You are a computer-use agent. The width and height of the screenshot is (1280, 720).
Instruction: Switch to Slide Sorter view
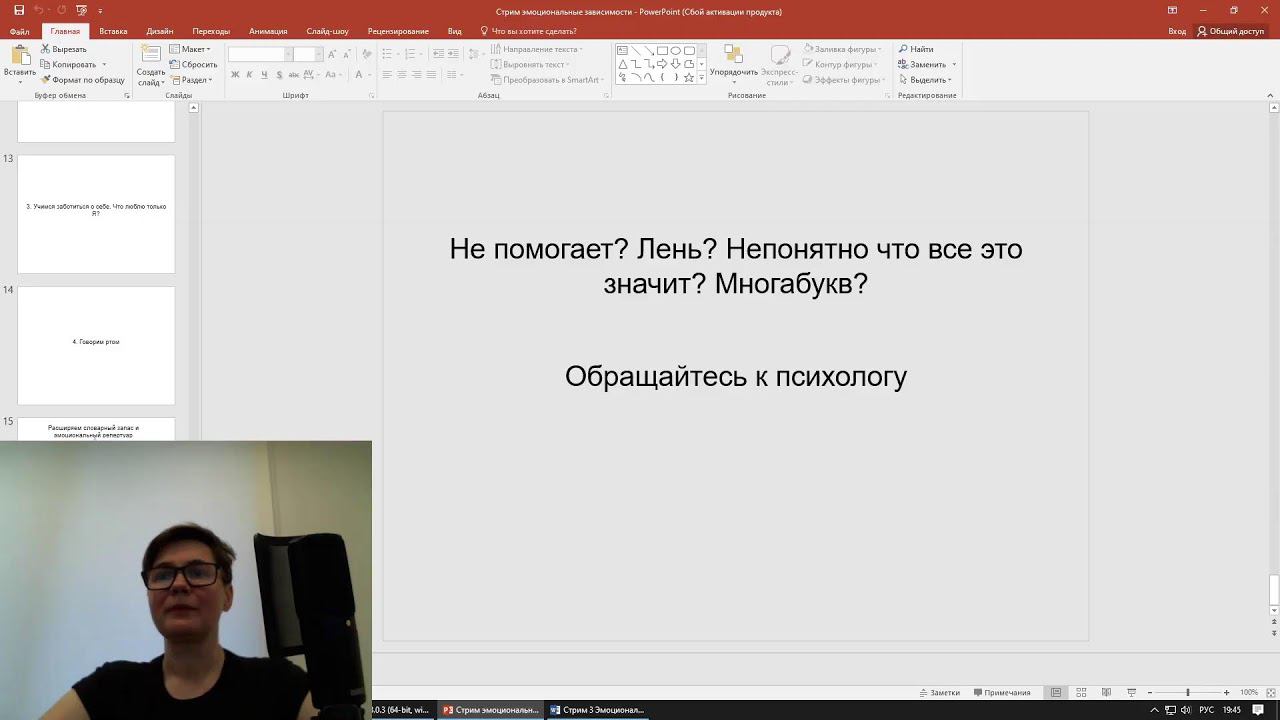coord(1081,693)
